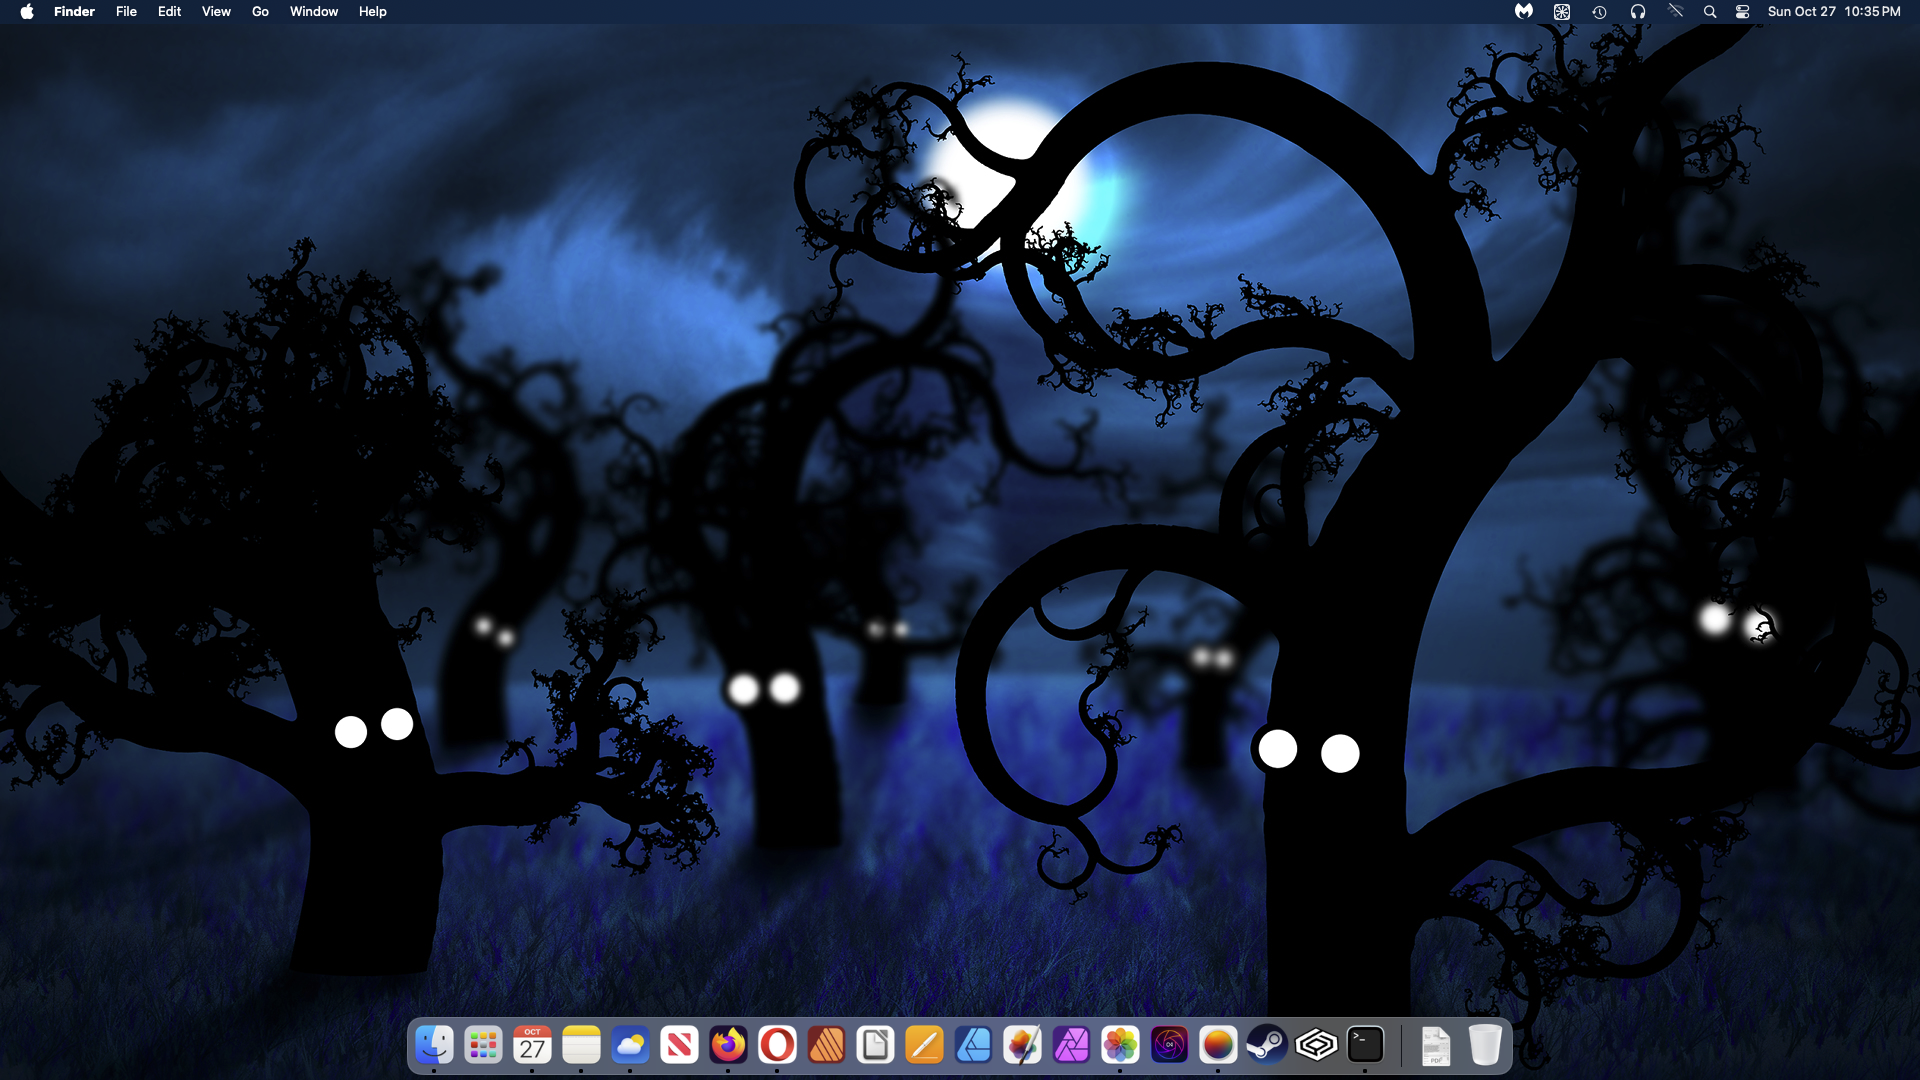The width and height of the screenshot is (1920, 1080).
Task: Open the View menu
Action: point(216,12)
